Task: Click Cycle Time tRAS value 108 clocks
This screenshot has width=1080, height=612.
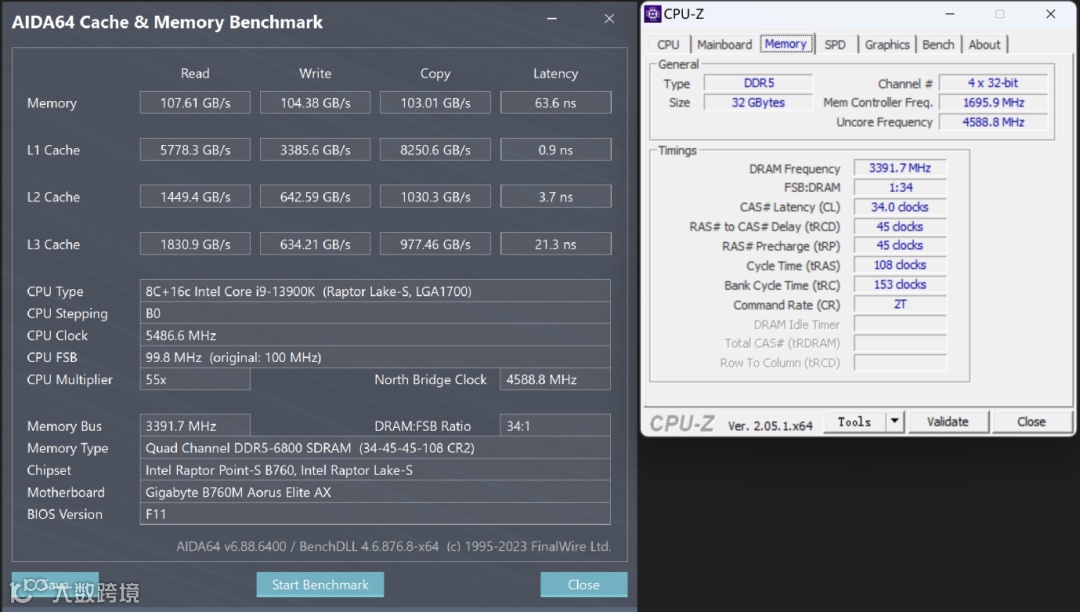Action: 900,265
